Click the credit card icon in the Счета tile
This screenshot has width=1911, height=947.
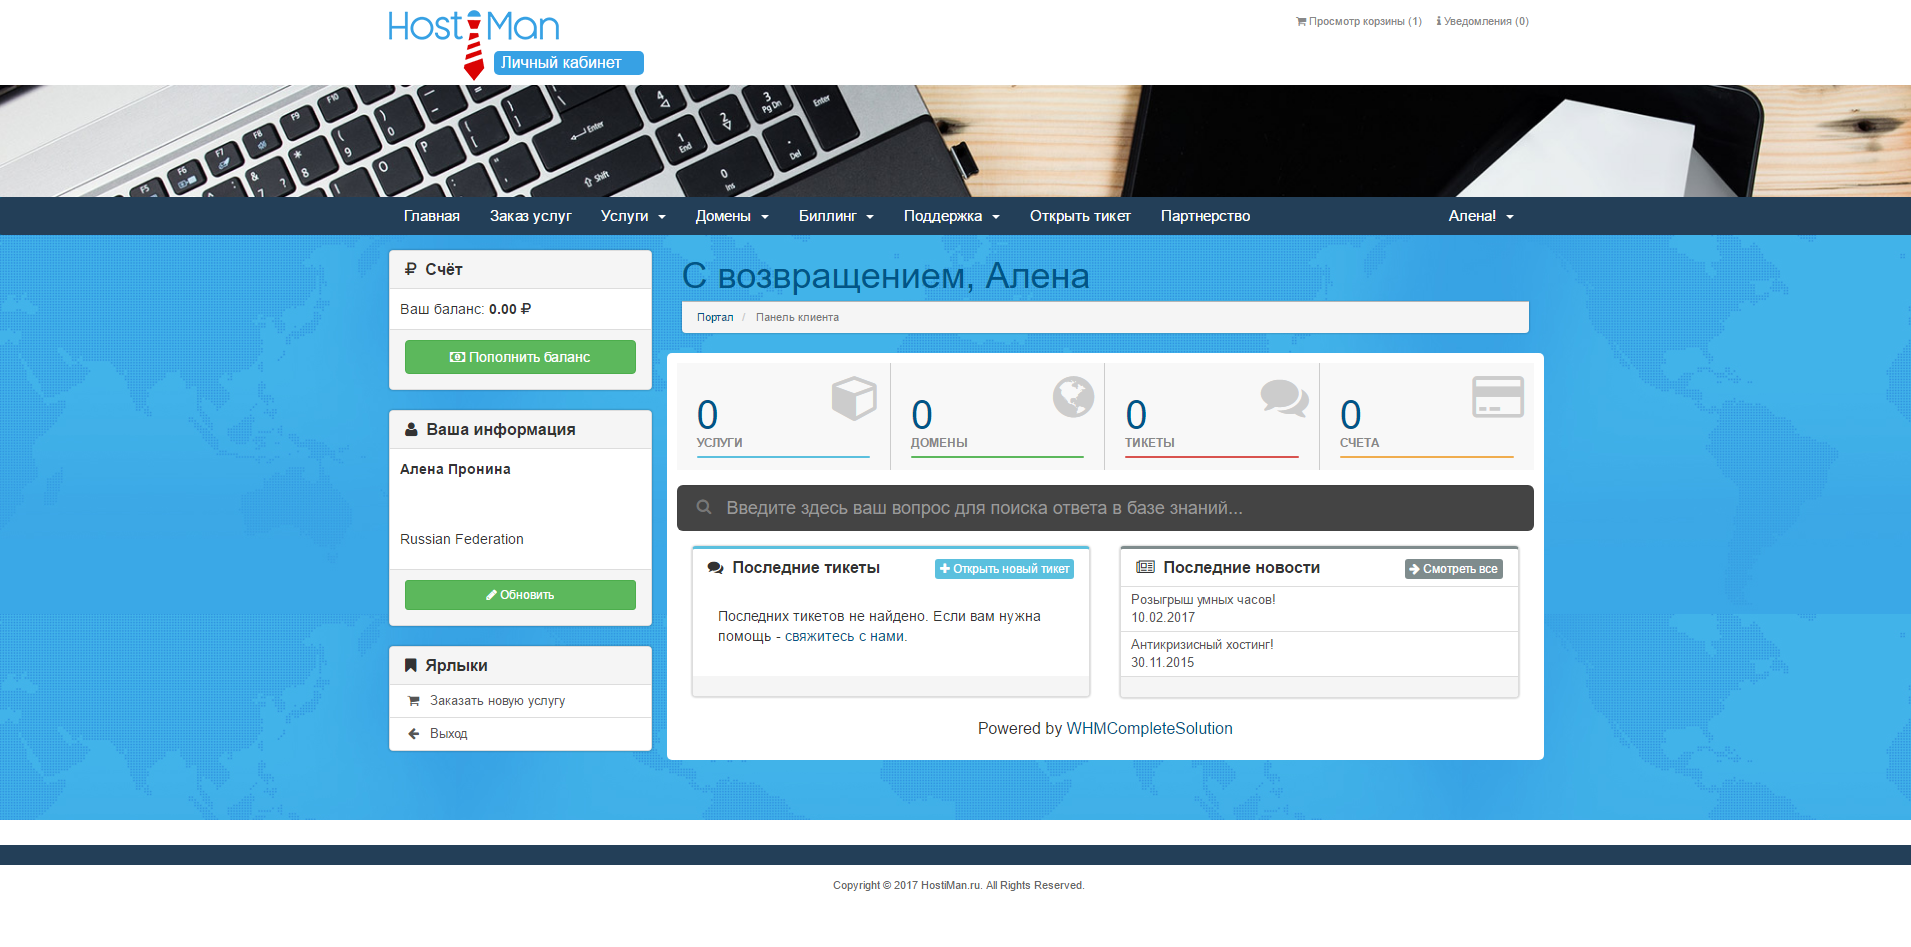click(x=1498, y=397)
